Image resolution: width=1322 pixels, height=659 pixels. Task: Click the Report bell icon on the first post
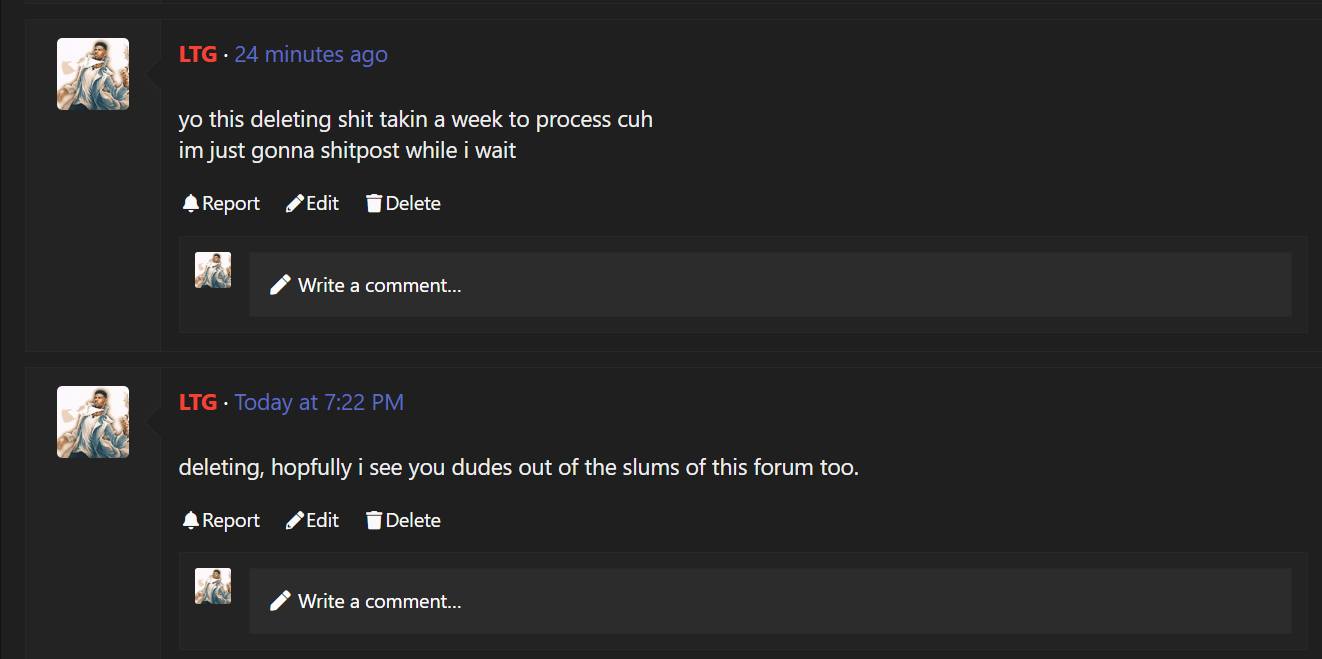tap(190, 203)
